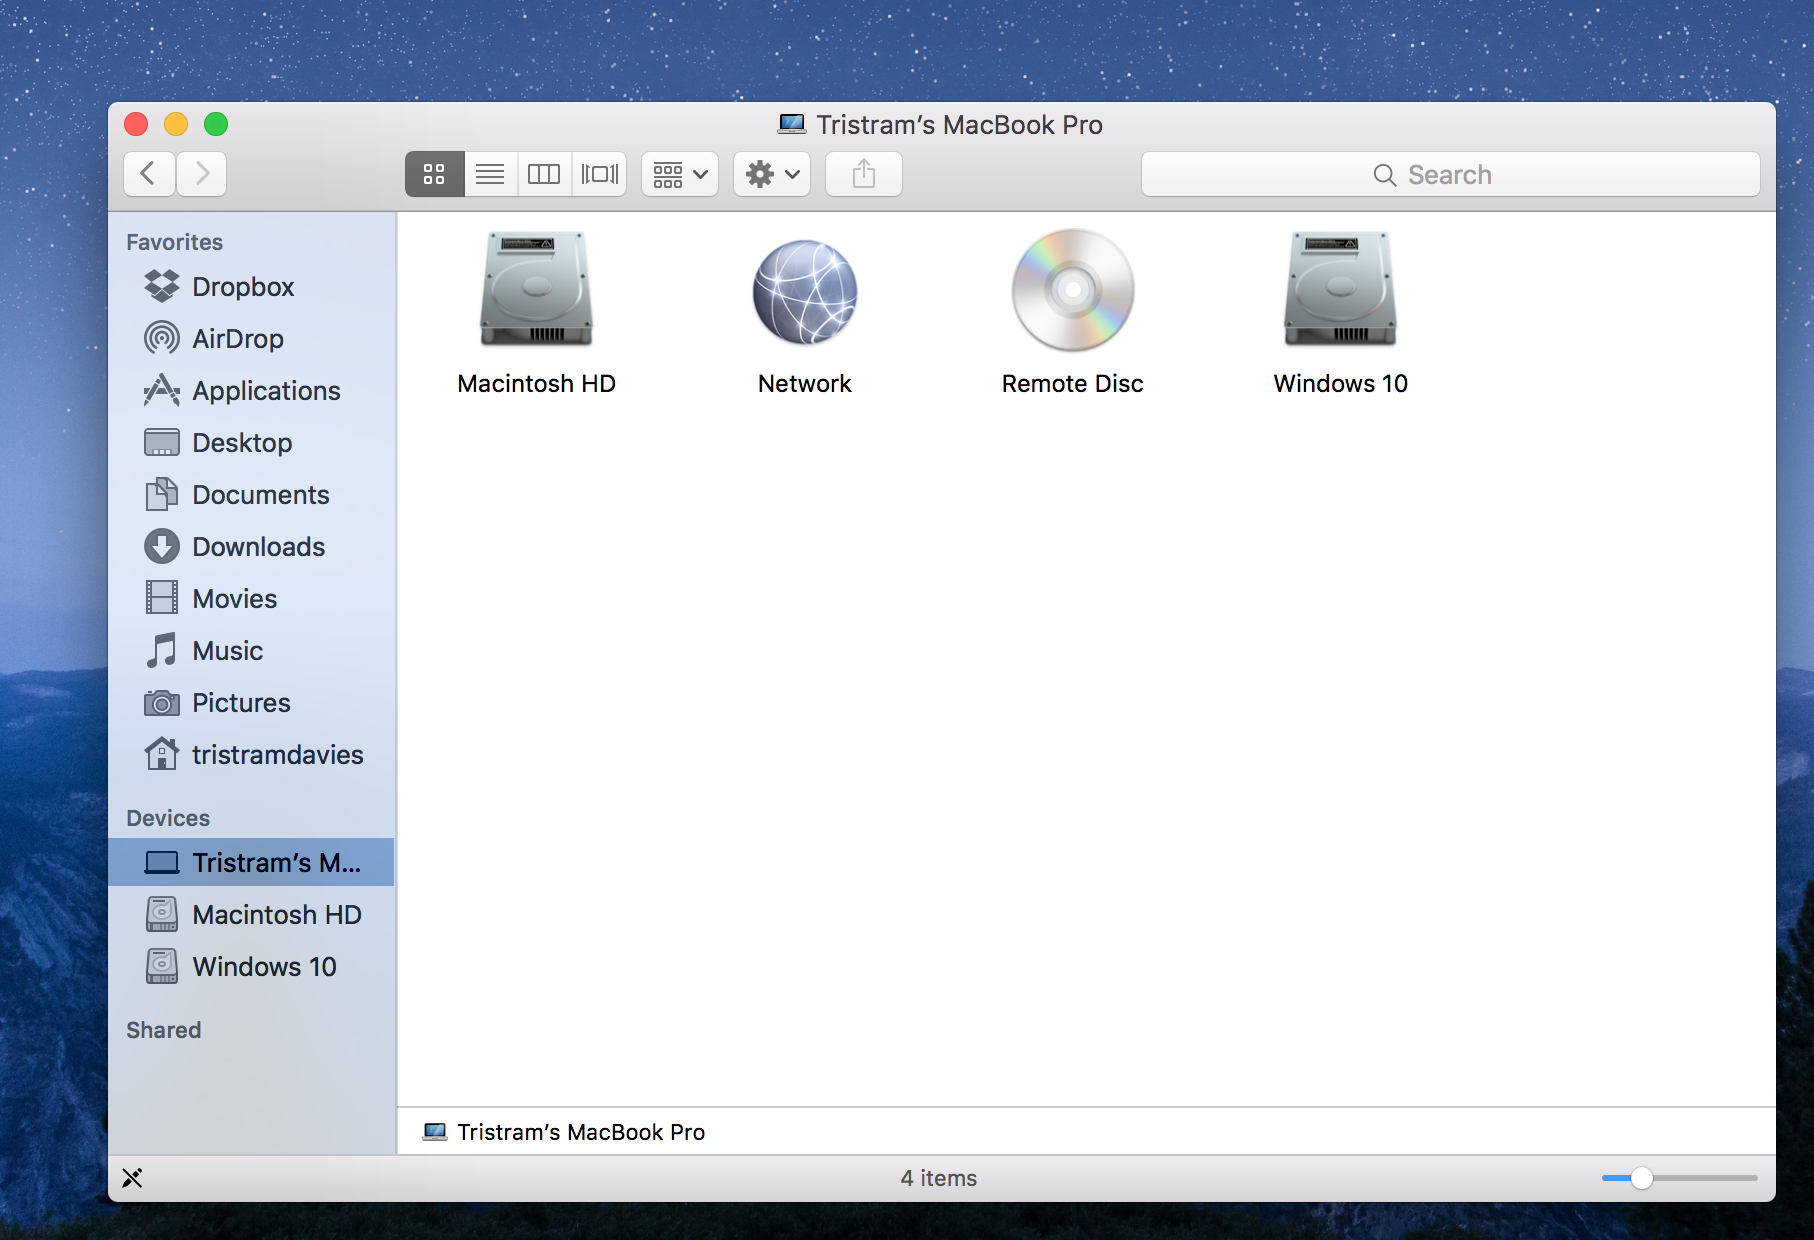Click the MacBook proxy icon in the title bar
Screen dimensions: 1814x1240
point(792,124)
